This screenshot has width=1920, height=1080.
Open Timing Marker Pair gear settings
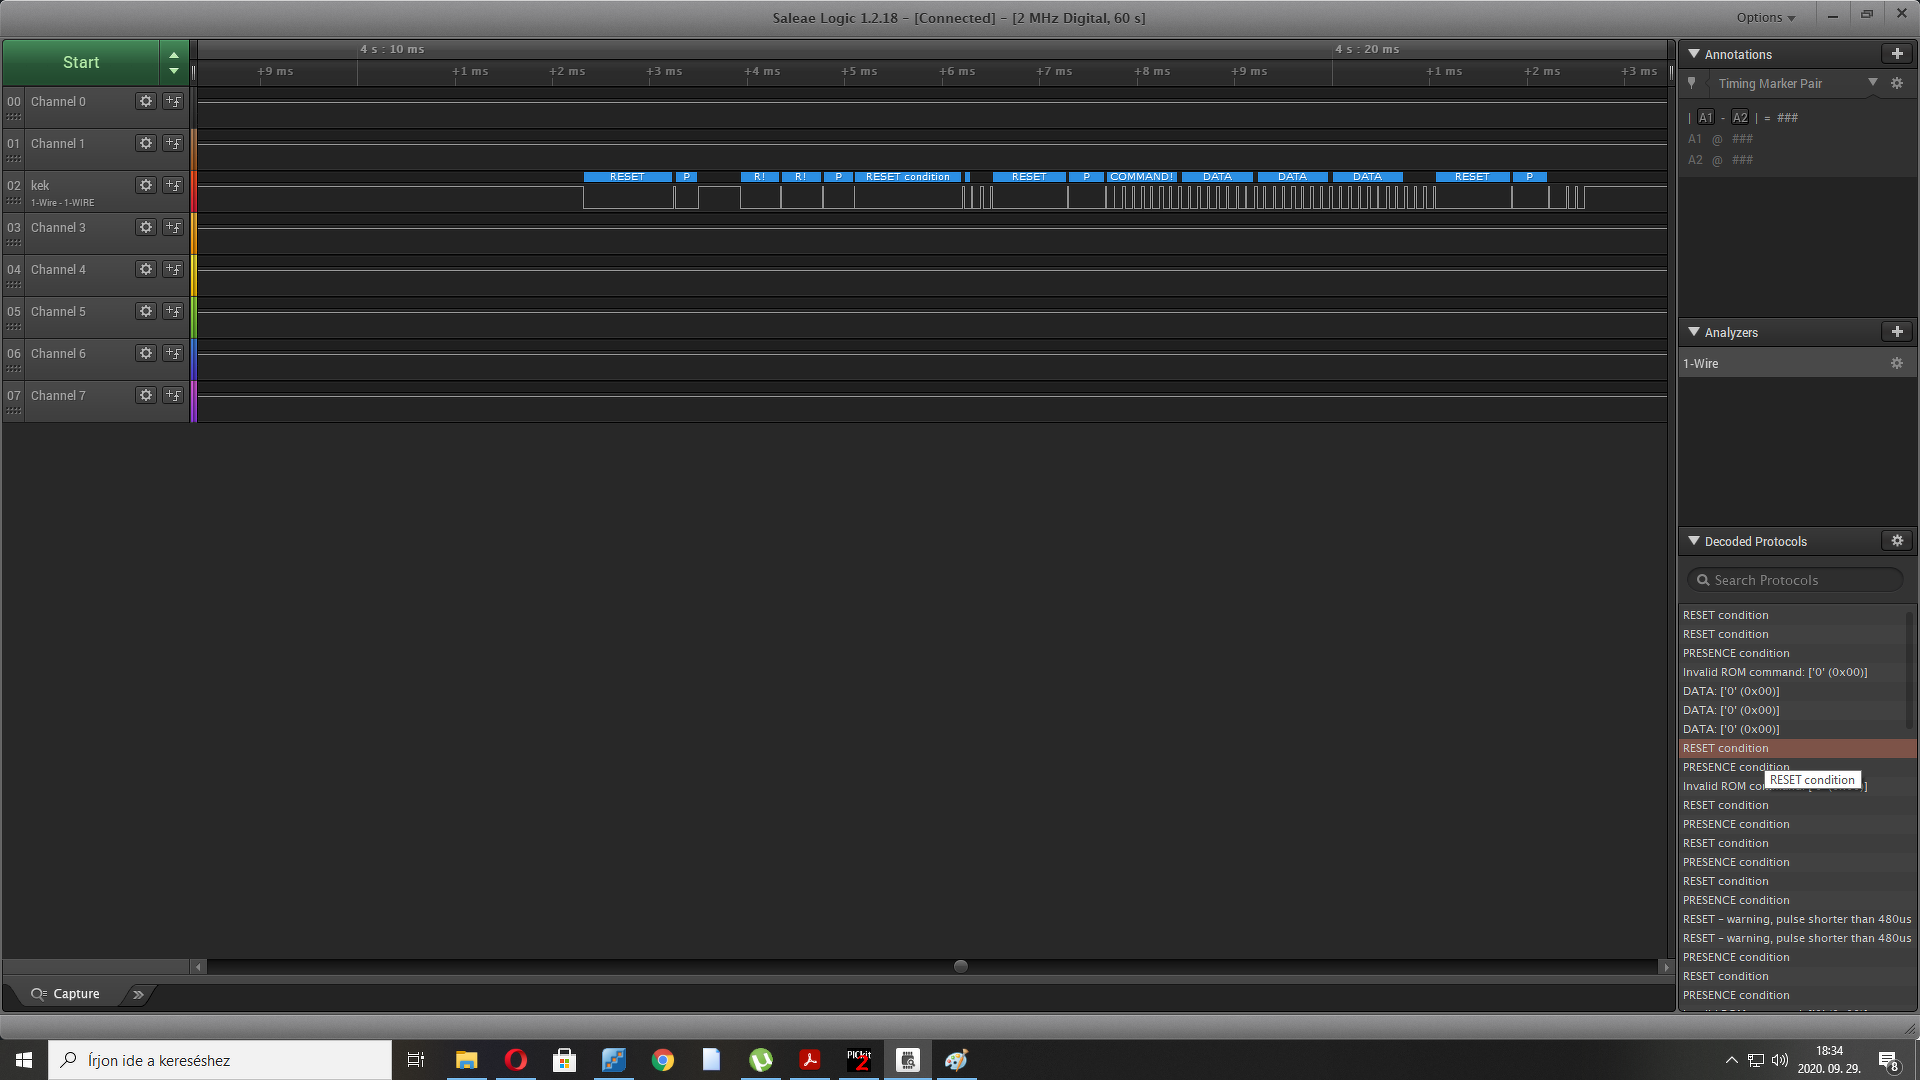pyautogui.click(x=1896, y=84)
